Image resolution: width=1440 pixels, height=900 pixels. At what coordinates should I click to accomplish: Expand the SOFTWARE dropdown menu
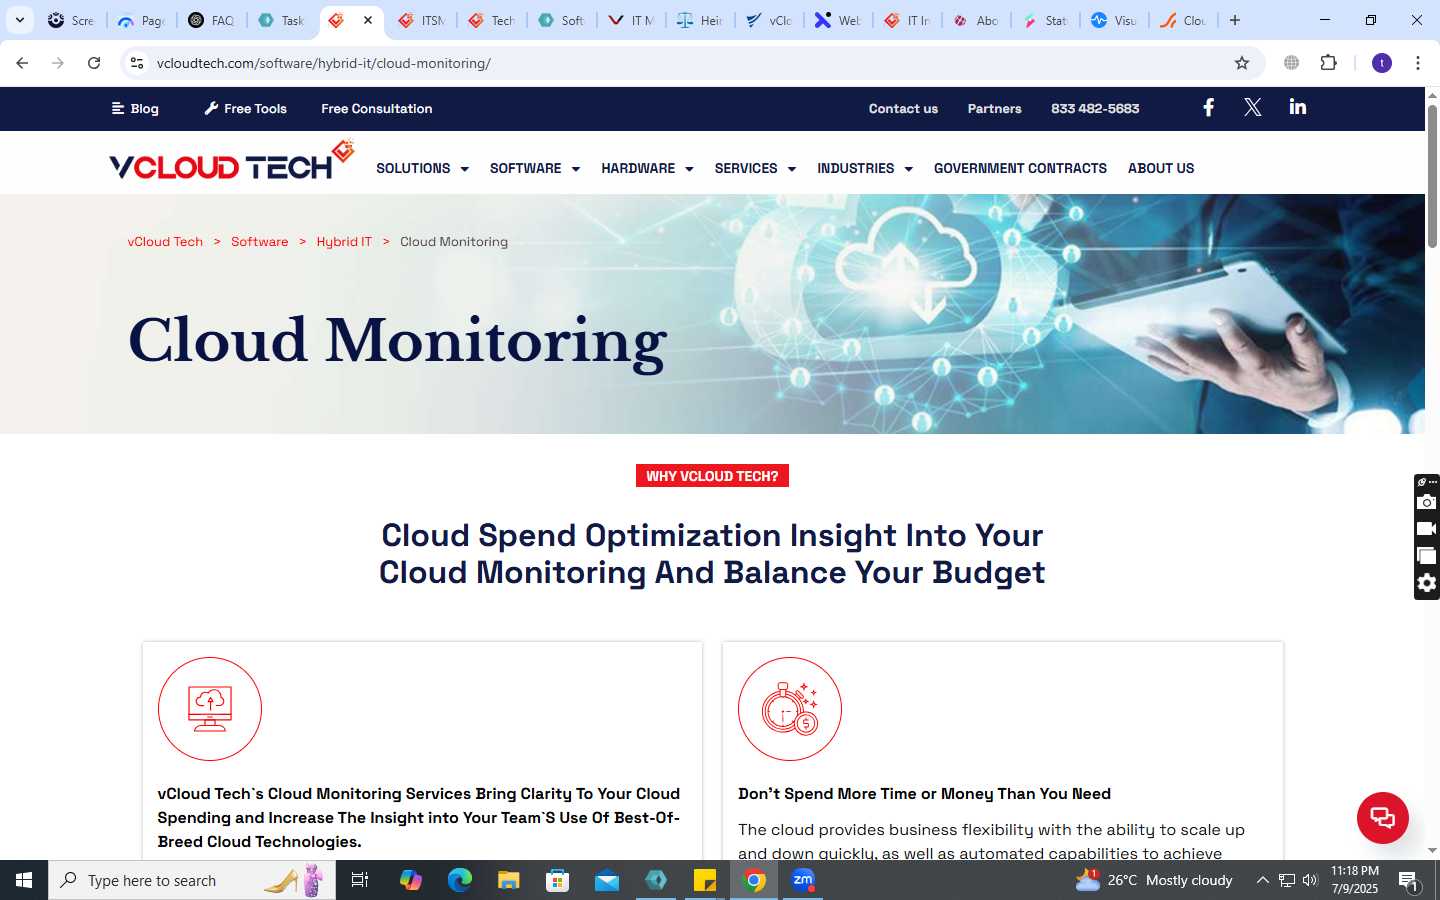click(x=534, y=168)
